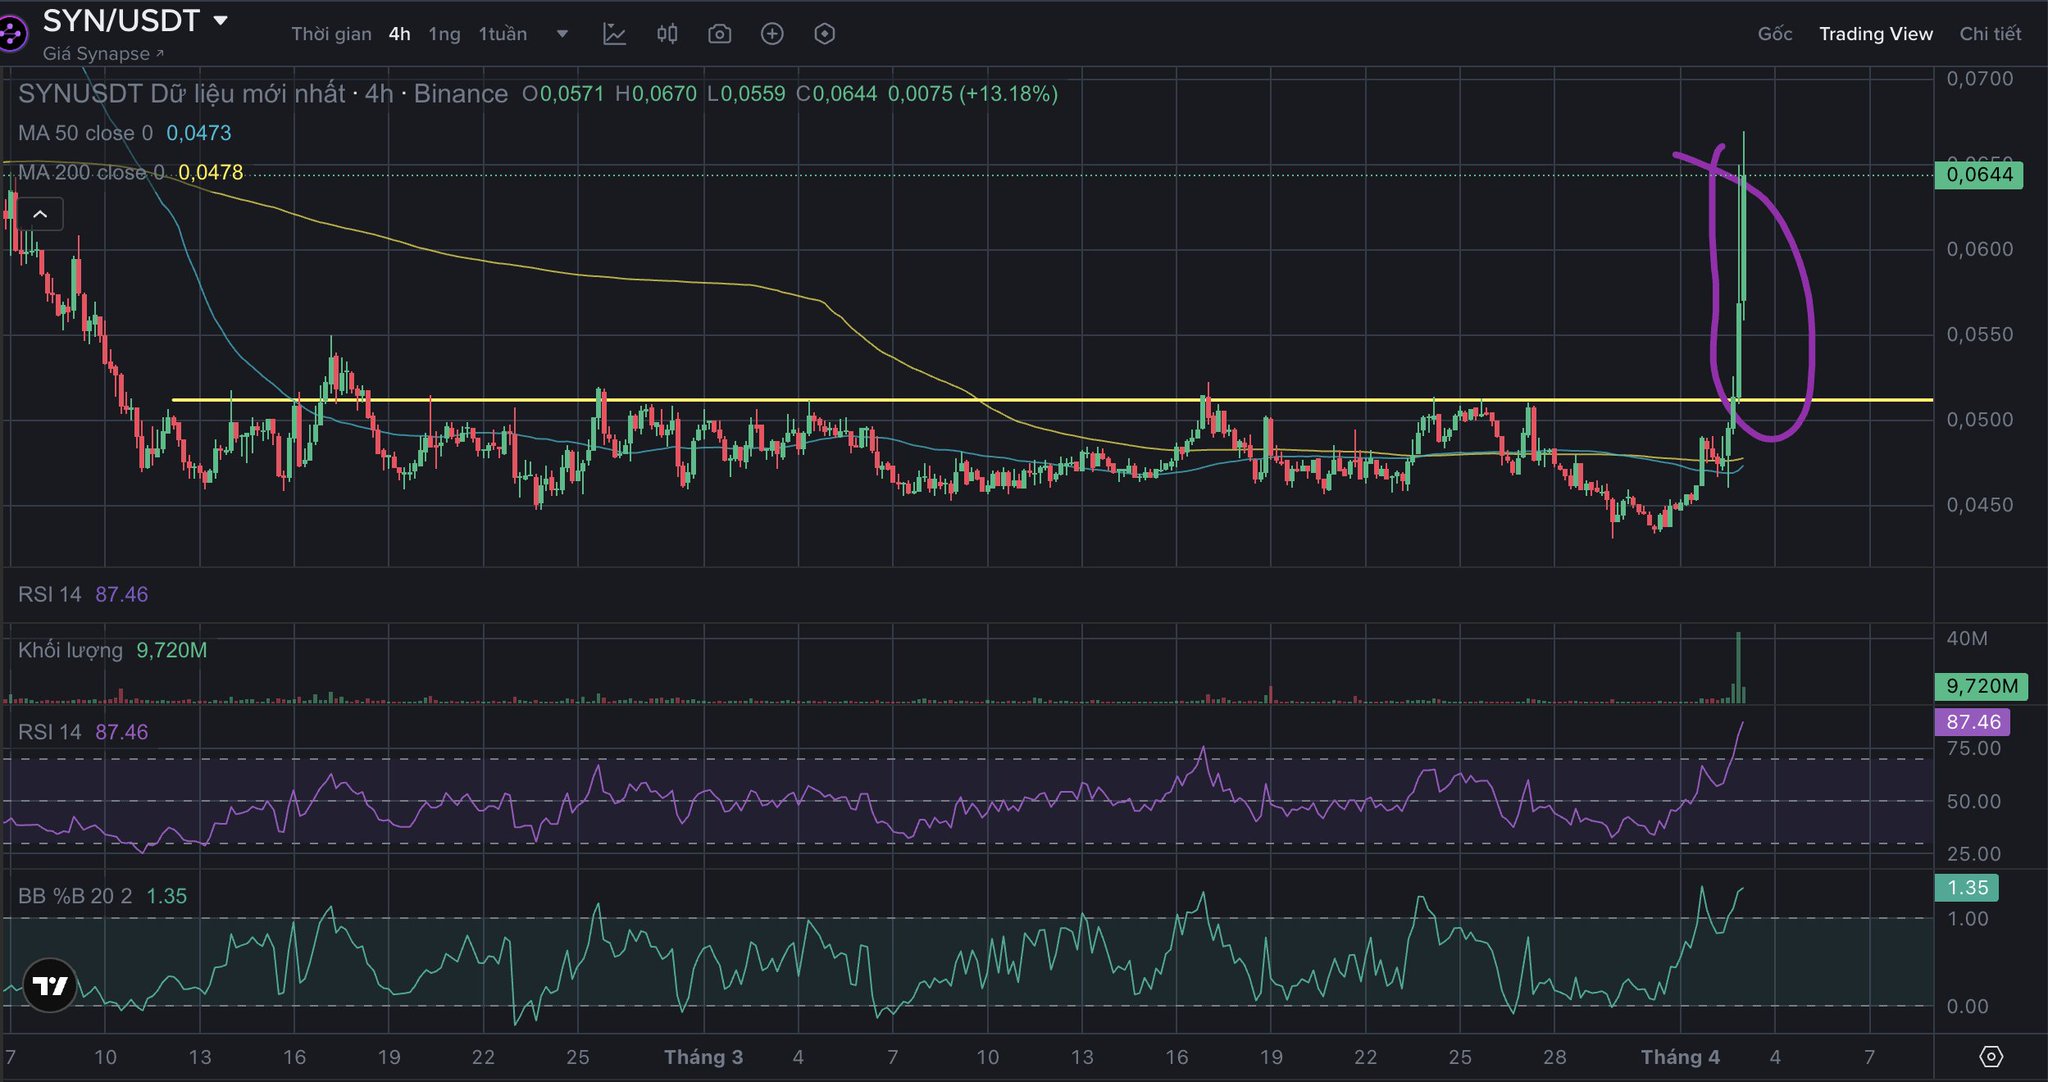This screenshot has width=2048, height=1082.
Task: Open chart settings hexagon icon in toolbar
Action: (x=824, y=34)
